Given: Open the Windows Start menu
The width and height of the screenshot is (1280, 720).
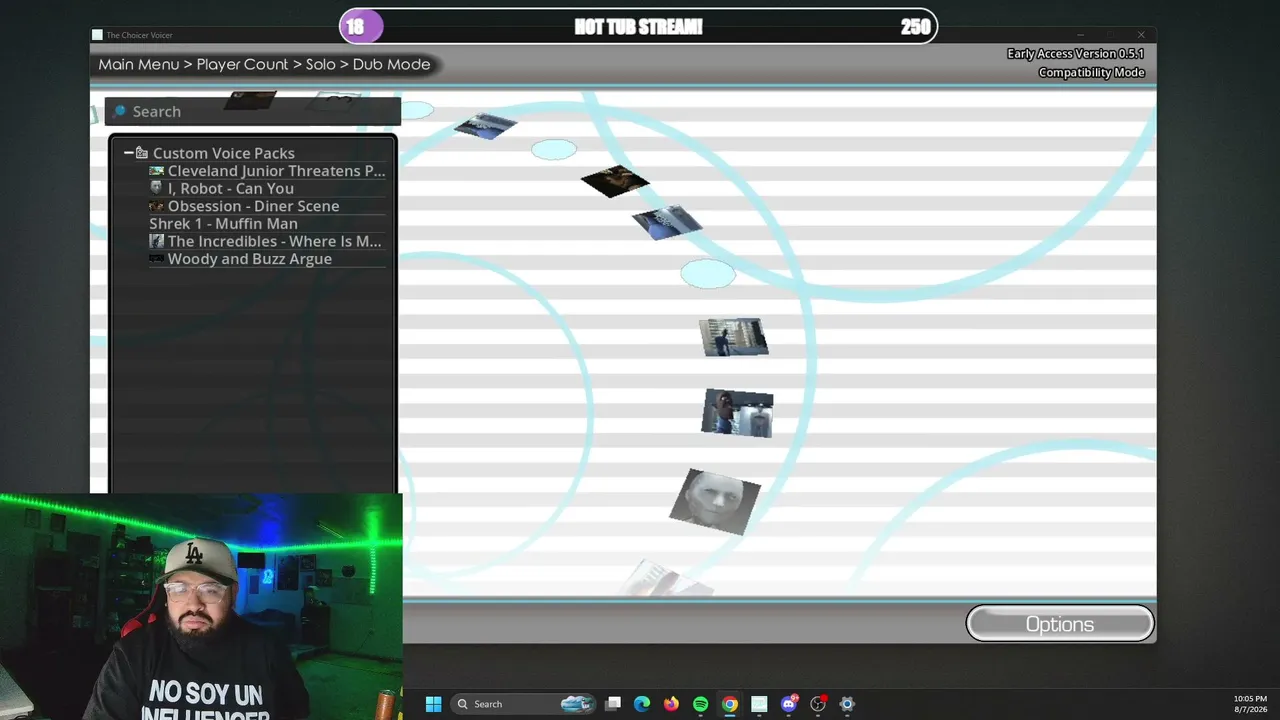Looking at the screenshot, I should click(433, 704).
